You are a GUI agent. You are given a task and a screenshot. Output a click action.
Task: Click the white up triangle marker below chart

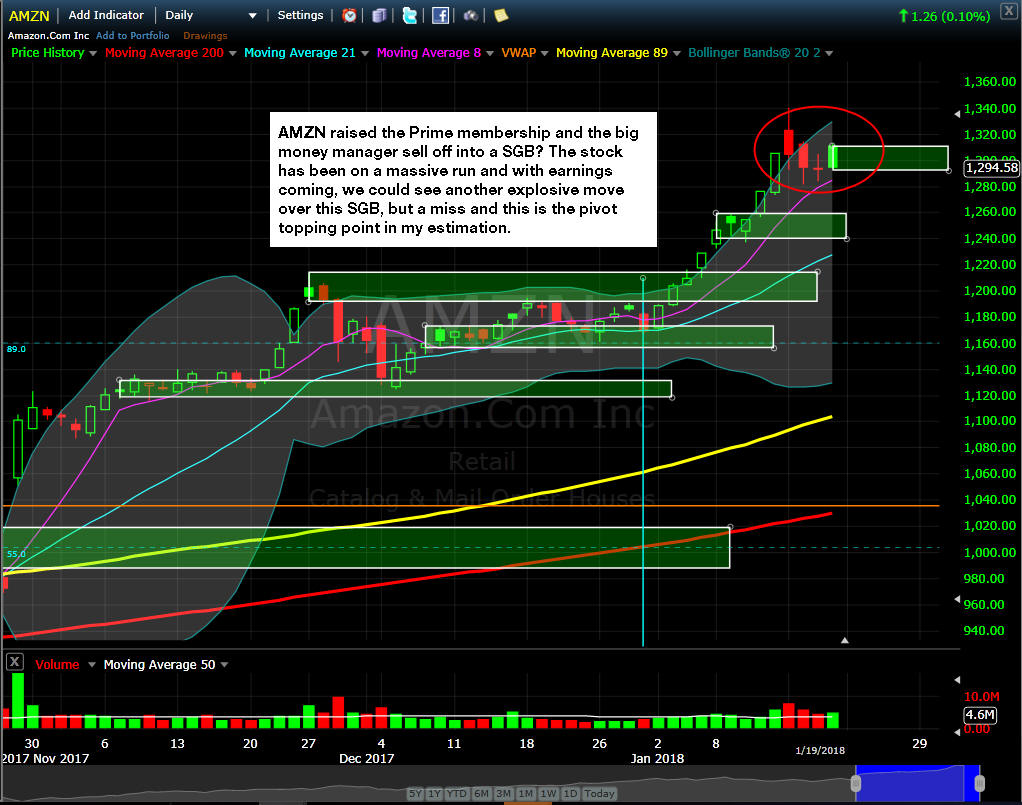pyautogui.click(x=845, y=641)
